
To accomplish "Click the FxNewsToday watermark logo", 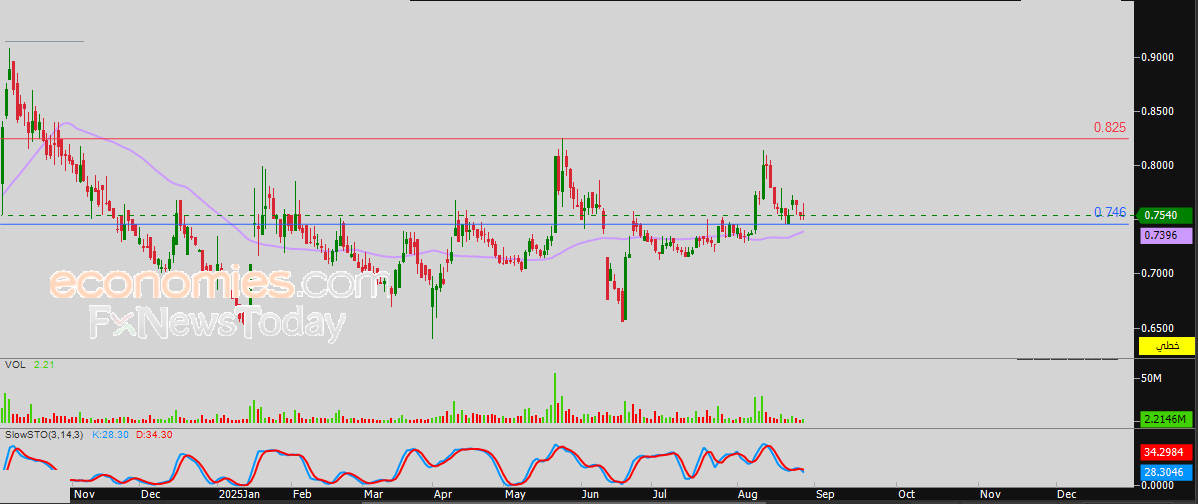I will (x=217, y=324).
